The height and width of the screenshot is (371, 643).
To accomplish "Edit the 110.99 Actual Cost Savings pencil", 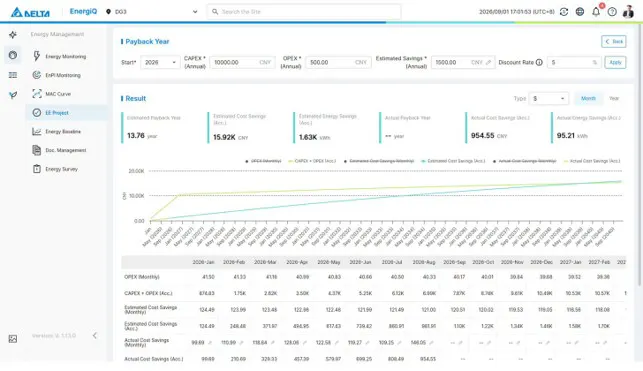I will [241, 343].
